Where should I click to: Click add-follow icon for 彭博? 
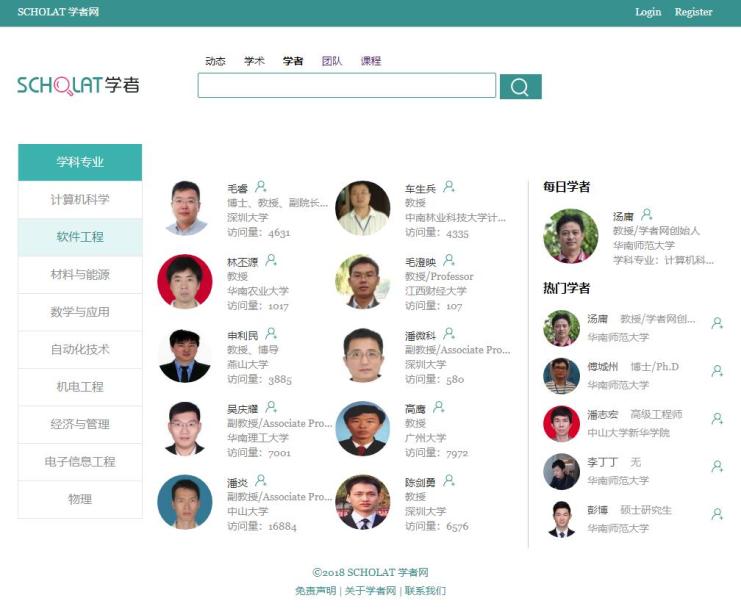717,514
